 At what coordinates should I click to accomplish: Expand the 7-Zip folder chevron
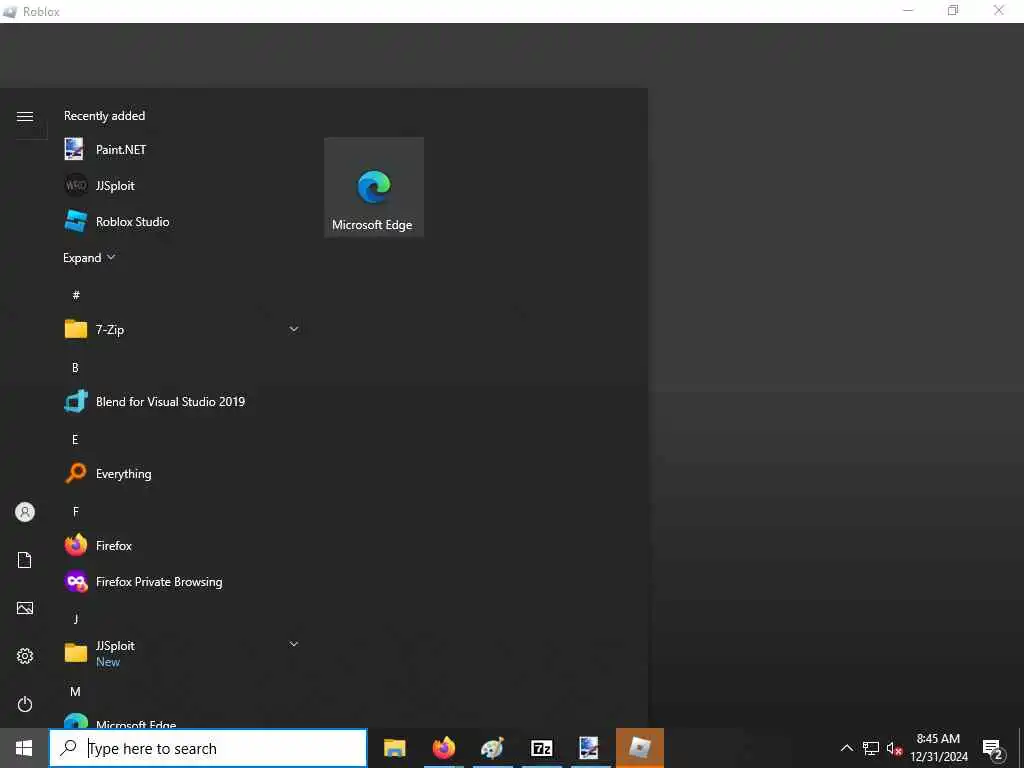click(294, 329)
